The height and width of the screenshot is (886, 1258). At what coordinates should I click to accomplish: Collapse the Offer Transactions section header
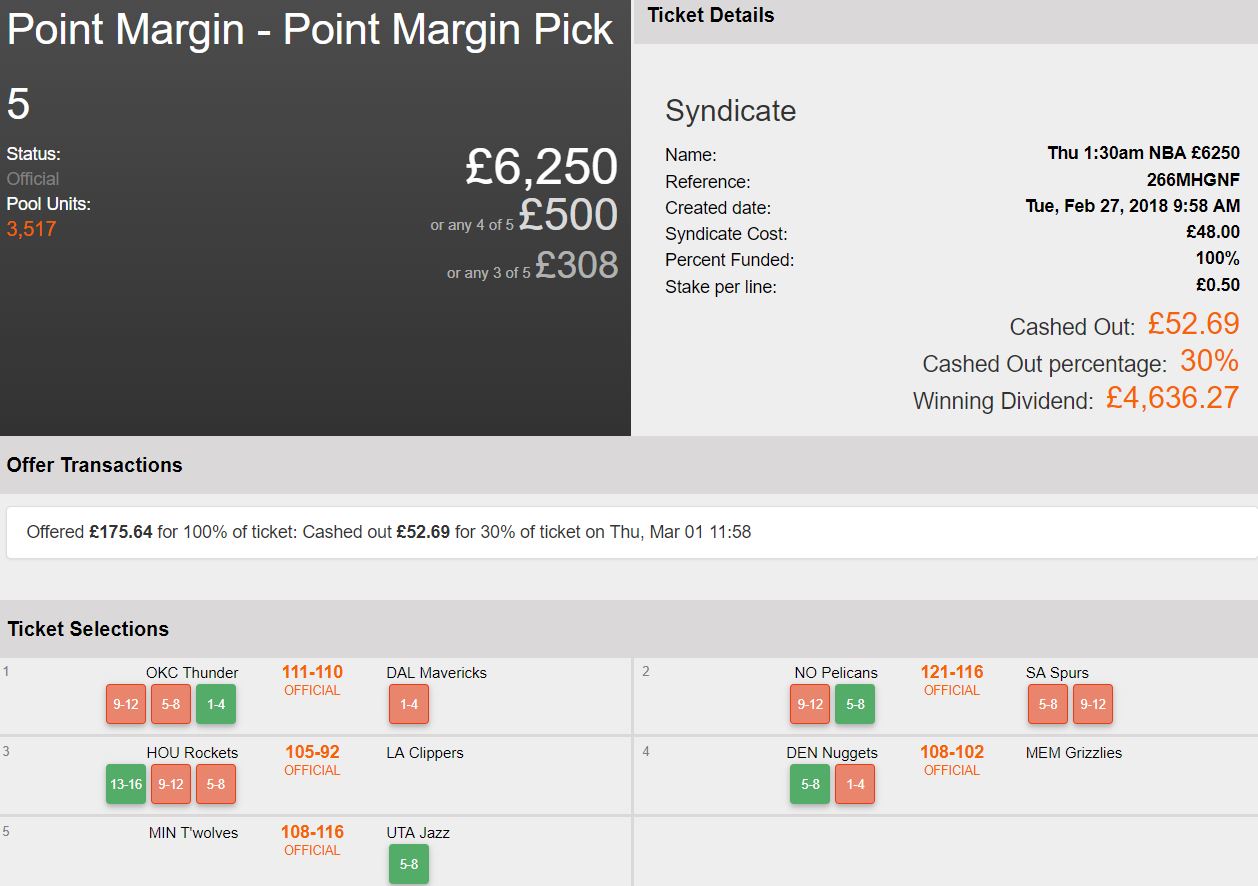click(x=95, y=465)
